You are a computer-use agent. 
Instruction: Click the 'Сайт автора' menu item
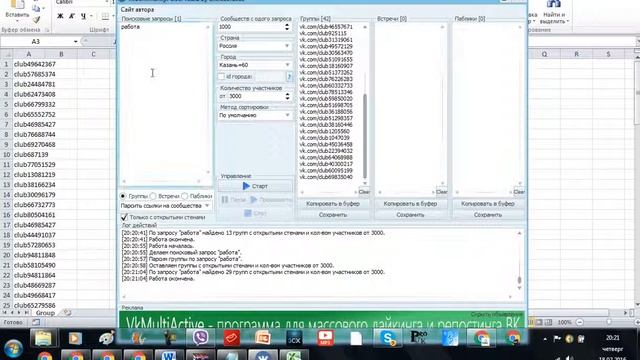pyautogui.click(x=137, y=9)
